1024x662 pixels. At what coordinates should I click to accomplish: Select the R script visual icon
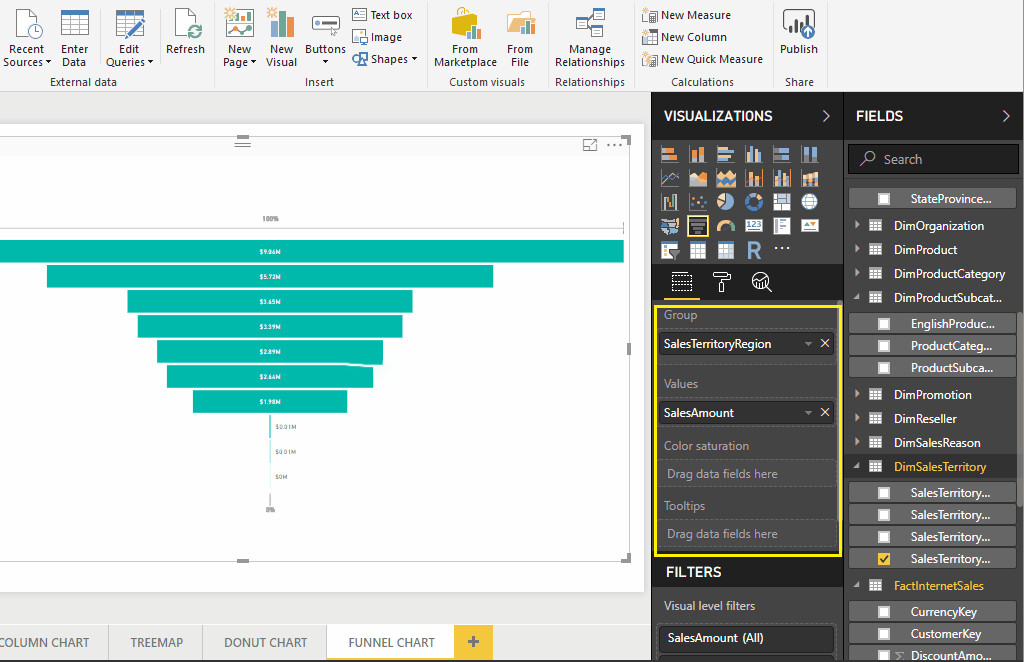tap(754, 250)
